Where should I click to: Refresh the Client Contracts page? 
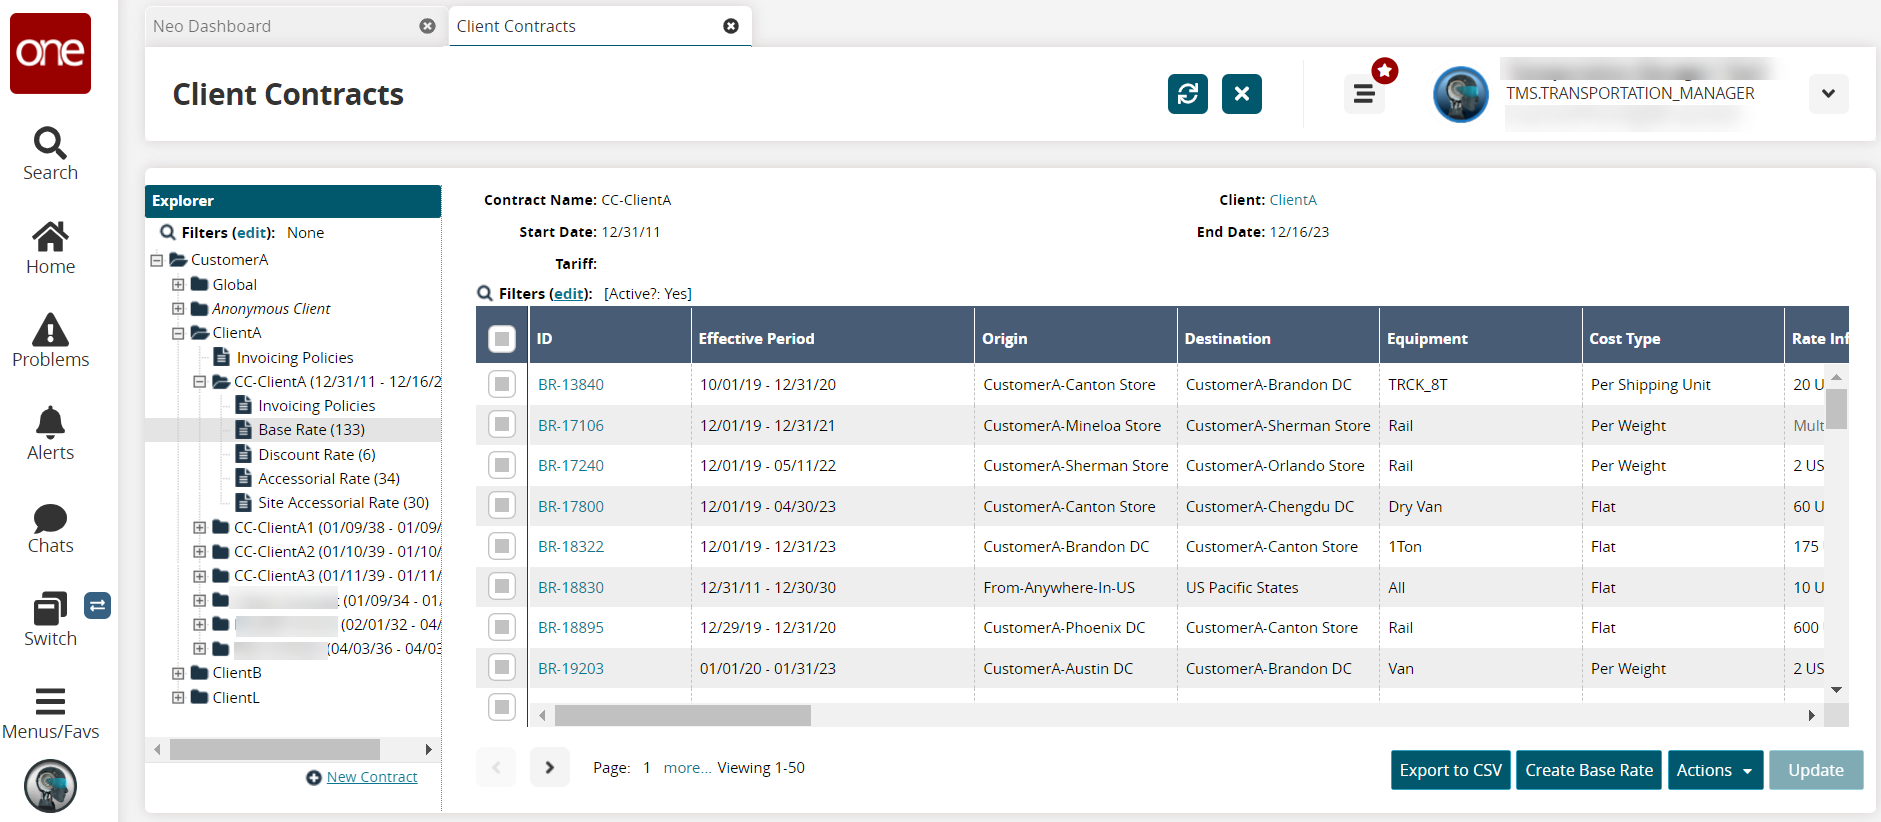(1188, 94)
